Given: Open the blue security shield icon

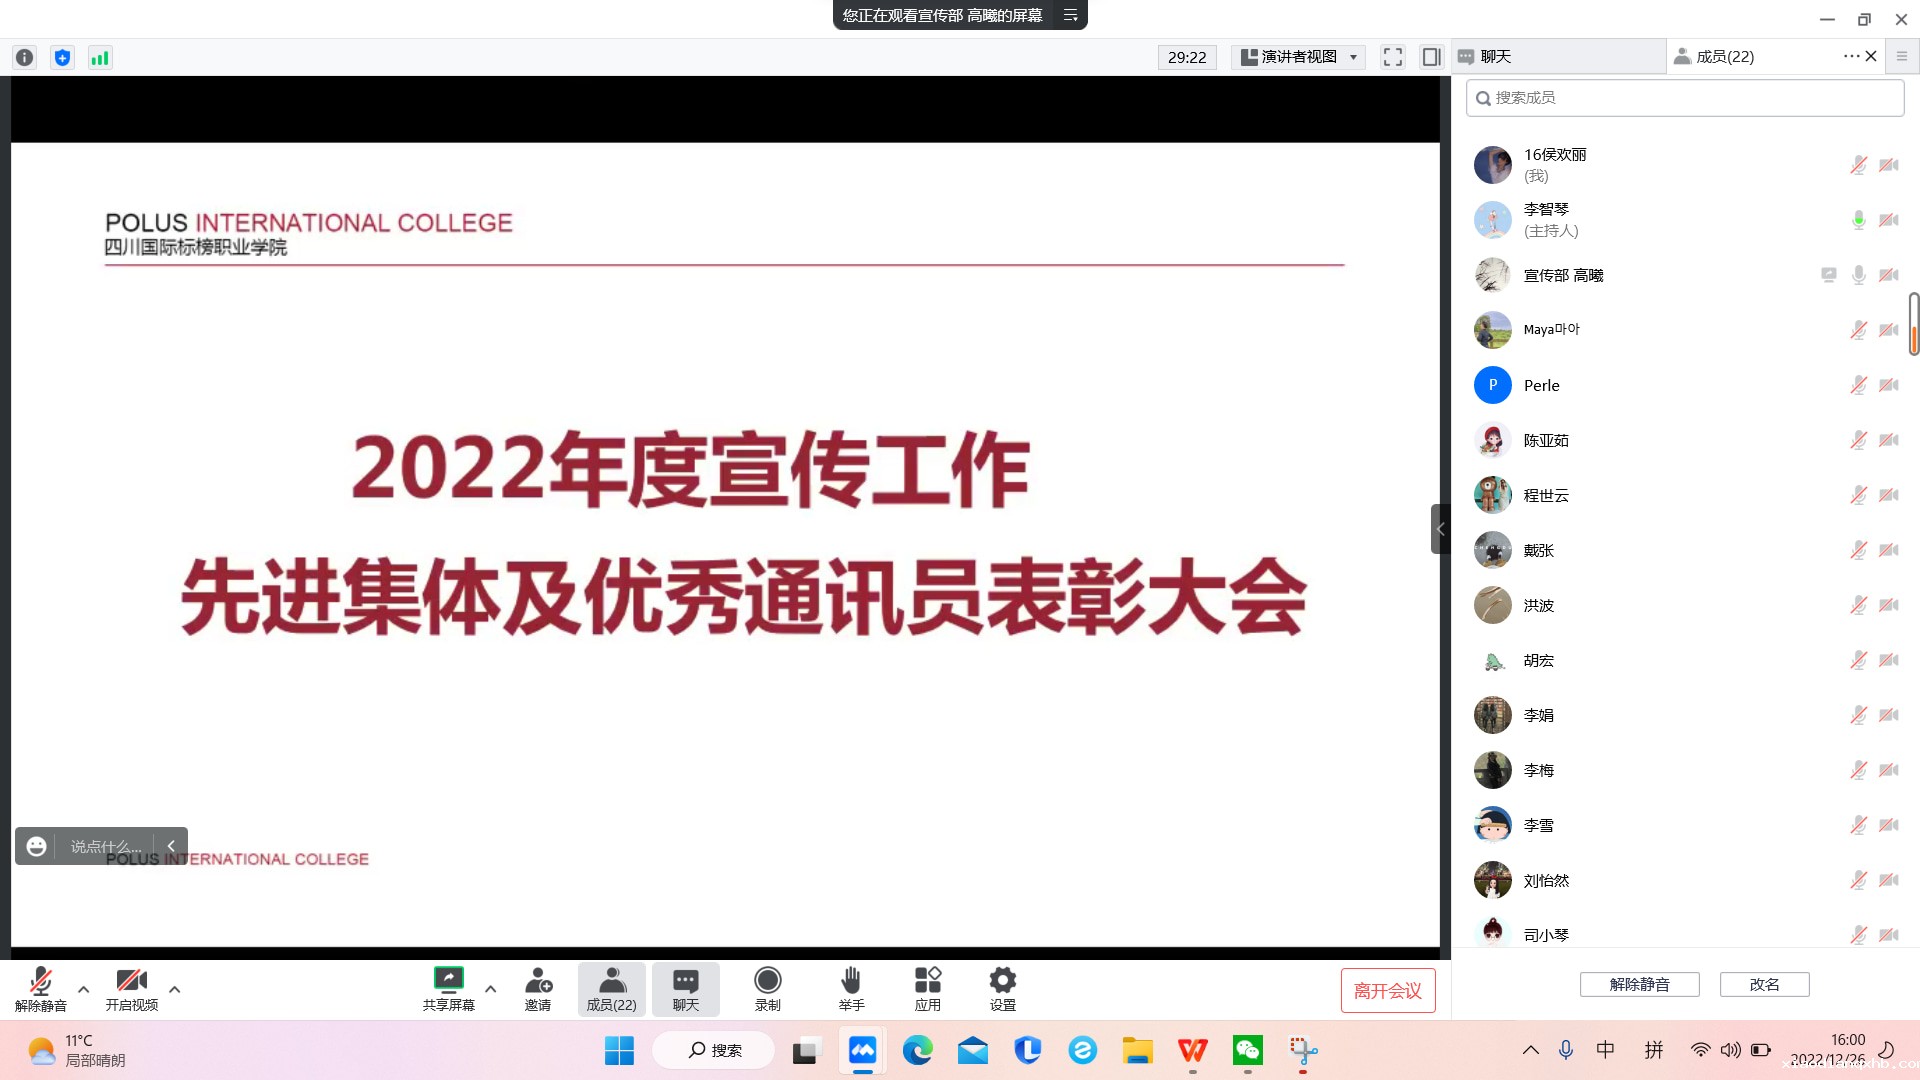Looking at the screenshot, I should click(x=62, y=57).
